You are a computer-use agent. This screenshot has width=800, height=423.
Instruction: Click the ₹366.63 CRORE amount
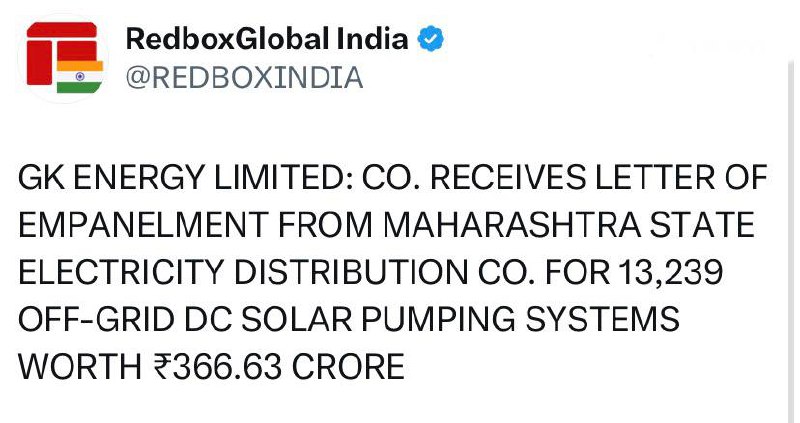click(x=276, y=367)
